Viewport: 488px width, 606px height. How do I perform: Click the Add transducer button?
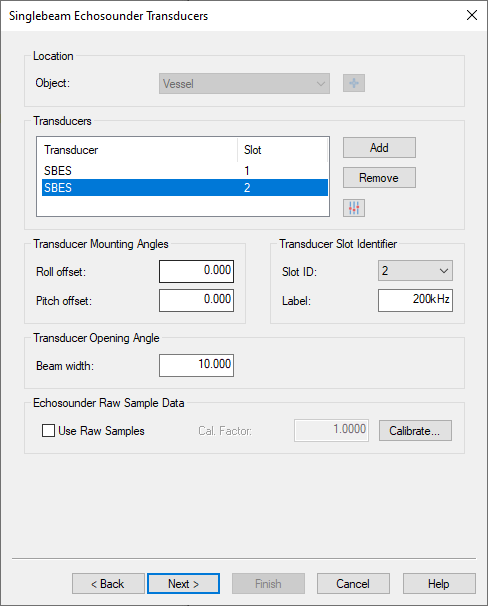[379, 148]
